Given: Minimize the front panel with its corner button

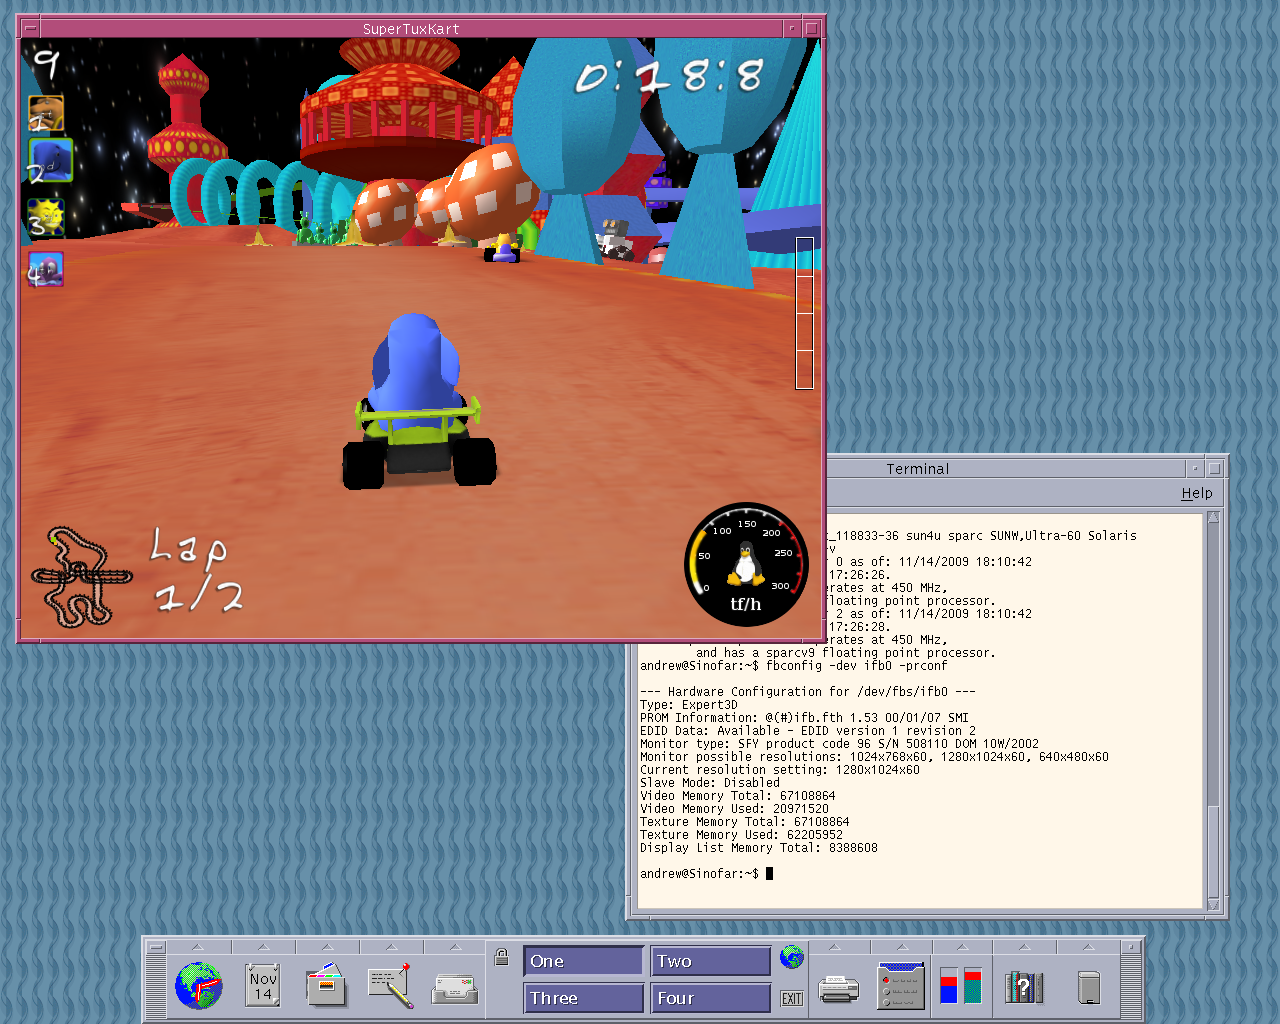Looking at the screenshot, I should pyautogui.click(x=1132, y=946).
